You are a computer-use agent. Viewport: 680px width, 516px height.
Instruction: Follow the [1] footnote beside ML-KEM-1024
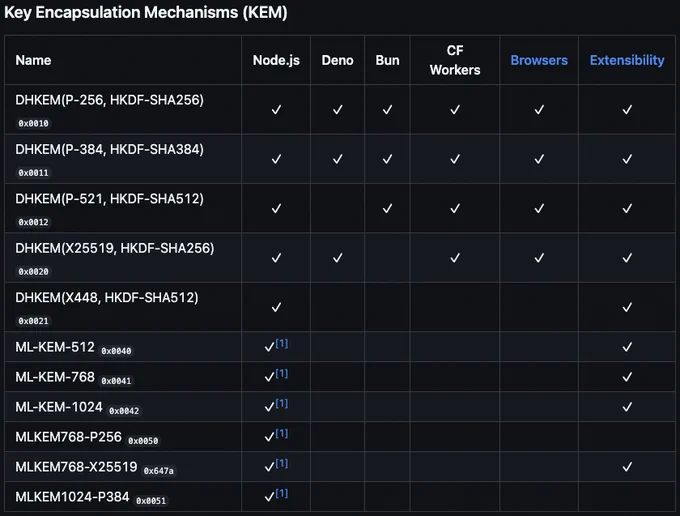tap(281, 403)
